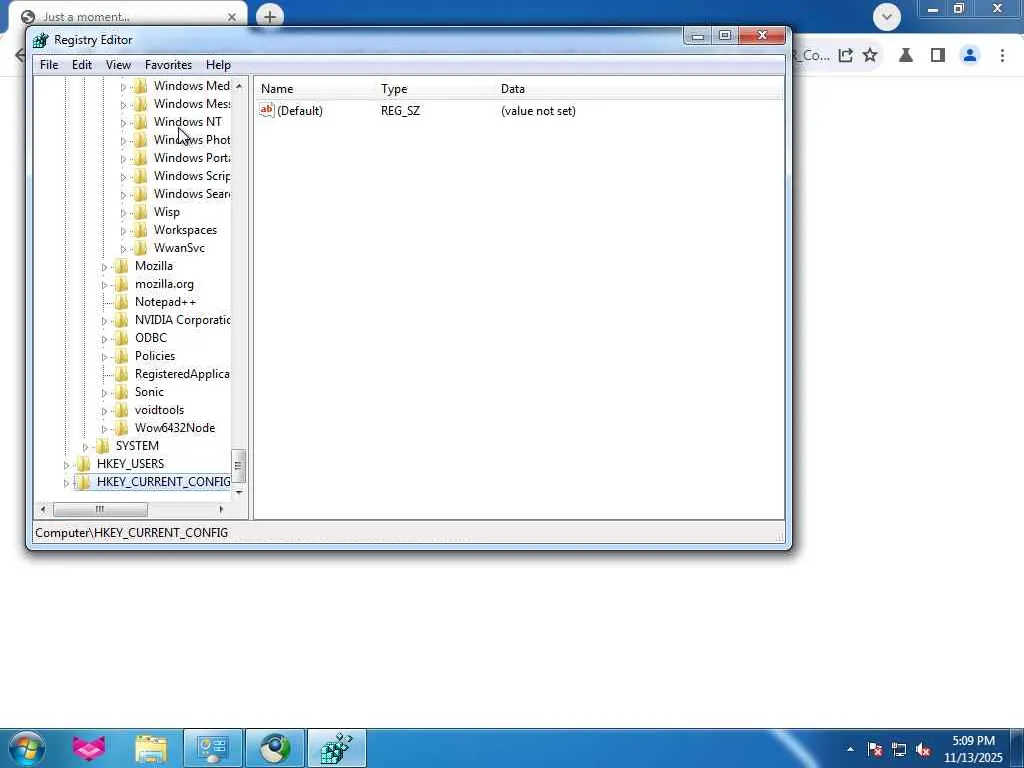Select the SYSTEM folder icon
Image resolution: width=1024 pixels, height=768 pixels.
pos(102,446)
